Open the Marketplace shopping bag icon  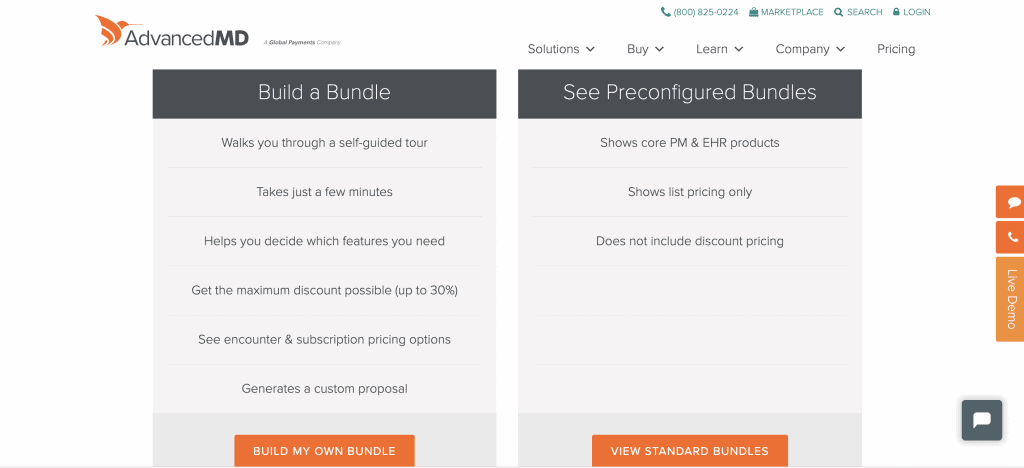click(753, 12)
